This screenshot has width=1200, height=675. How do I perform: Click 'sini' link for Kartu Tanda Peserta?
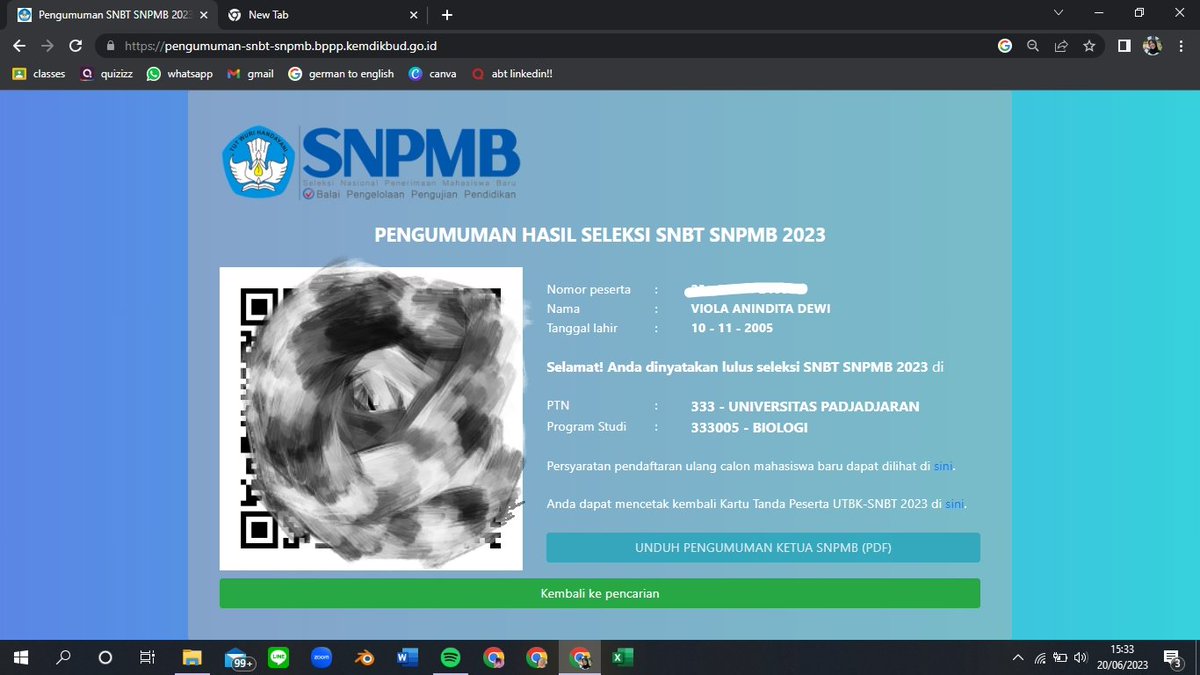point(954,504)
